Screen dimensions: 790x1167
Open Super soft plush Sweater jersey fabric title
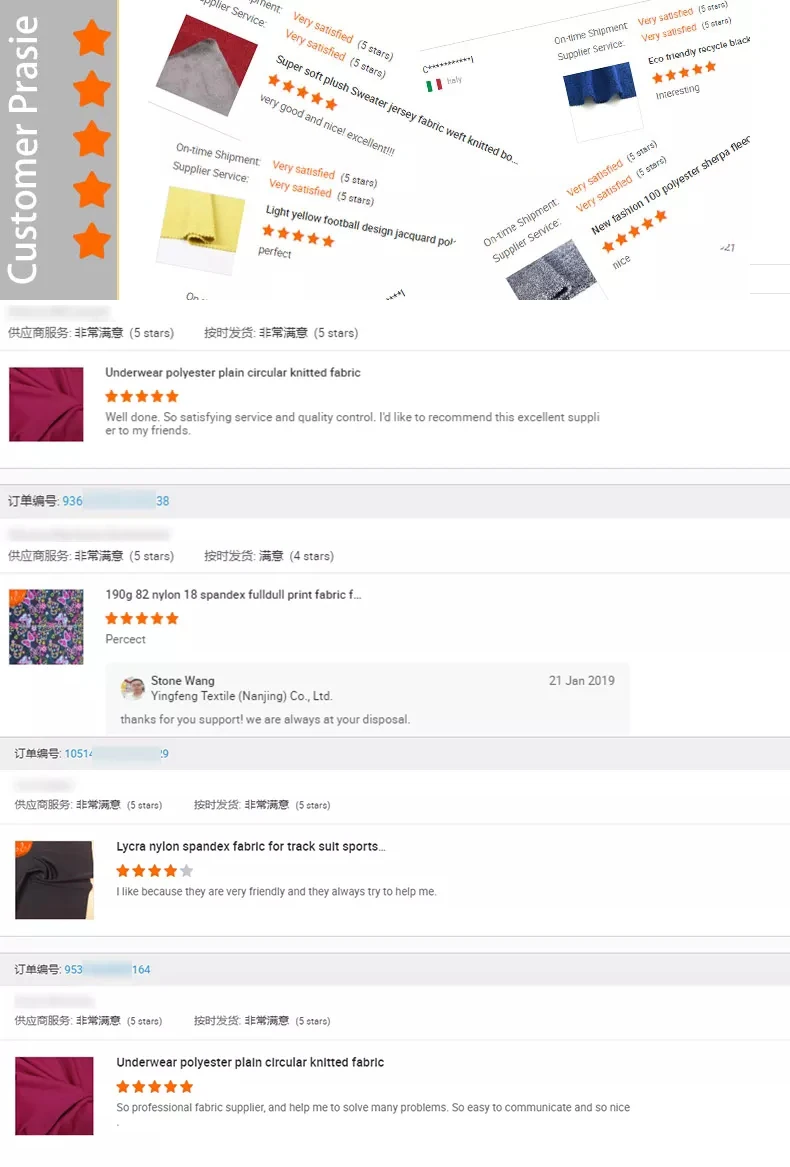(395, 109)
